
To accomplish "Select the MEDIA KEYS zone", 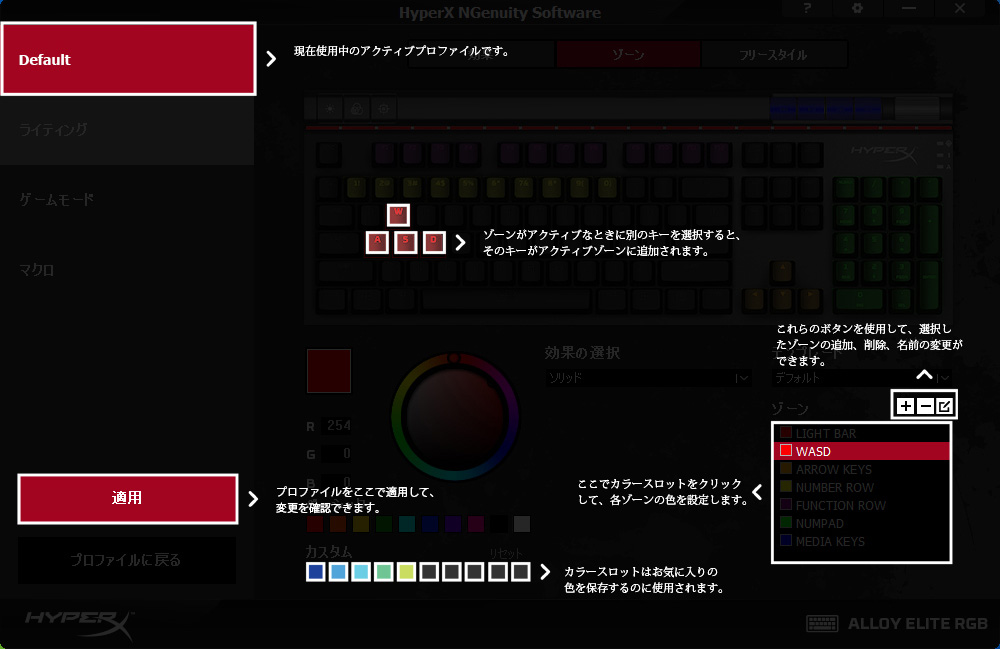I will 862,541.
